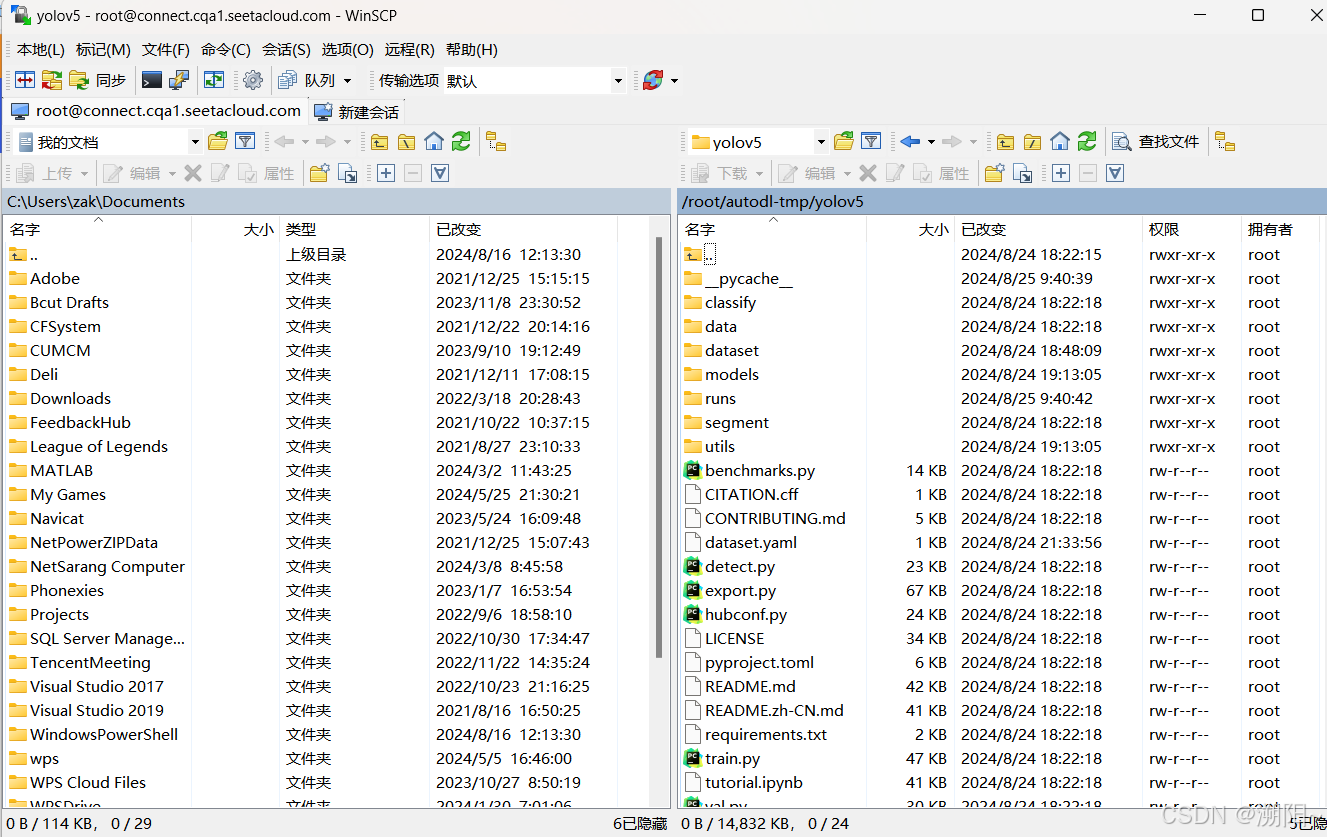Create new folder in remote panel
Screen dimensions: 1327x837
[995, 173]
